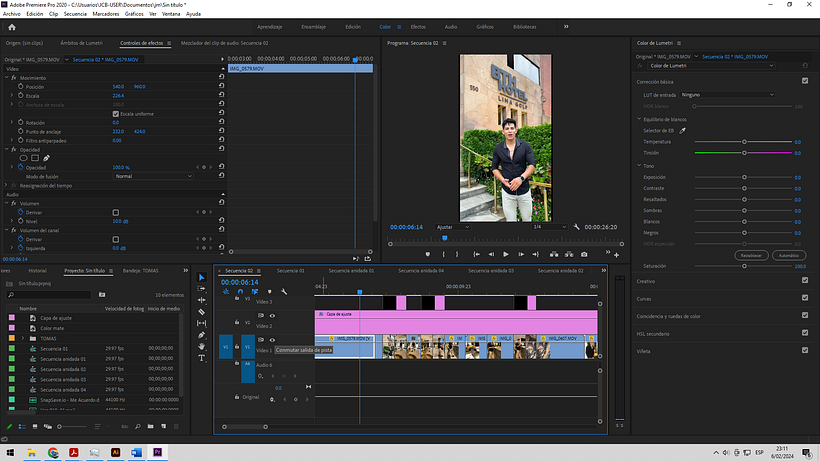Click the Extract button in Program monitor

coord(569,255)
